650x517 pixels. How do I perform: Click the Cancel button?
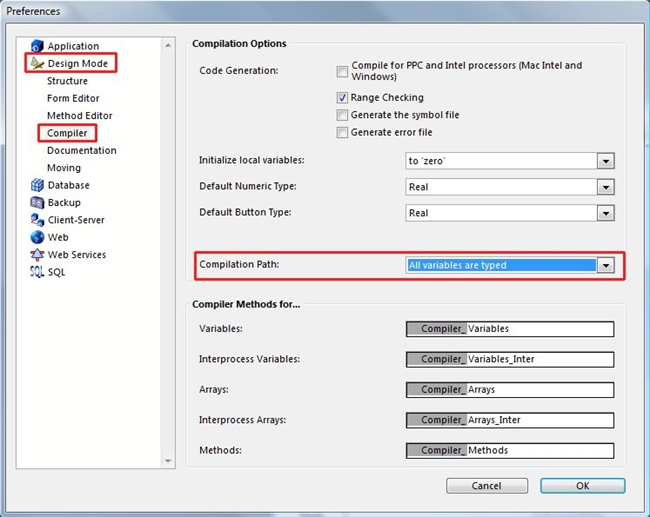486,486
